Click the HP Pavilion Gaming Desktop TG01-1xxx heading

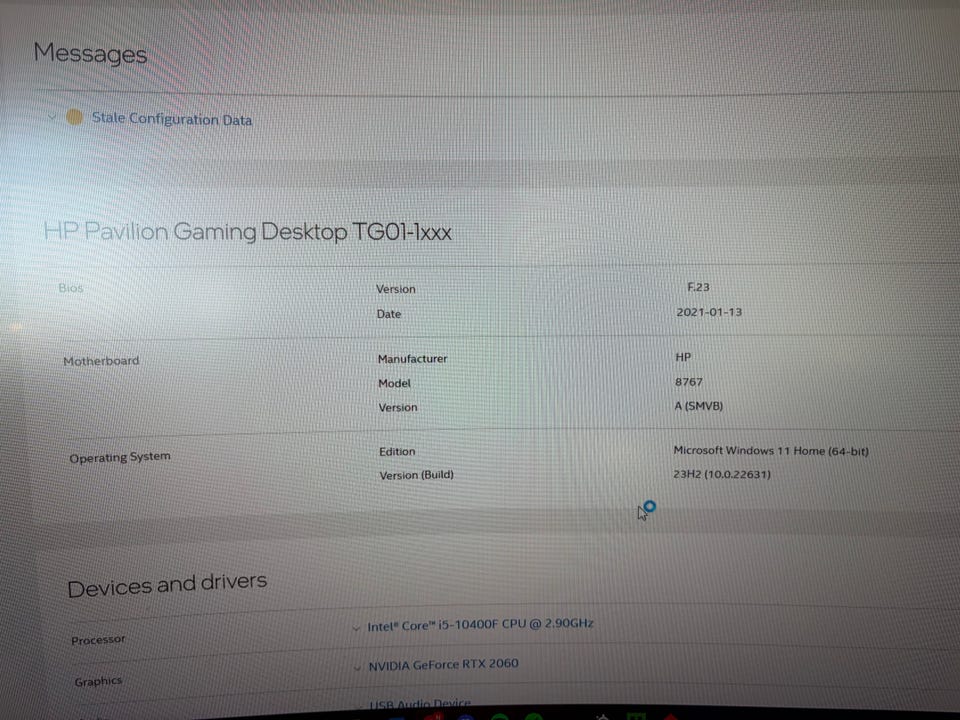248,231
